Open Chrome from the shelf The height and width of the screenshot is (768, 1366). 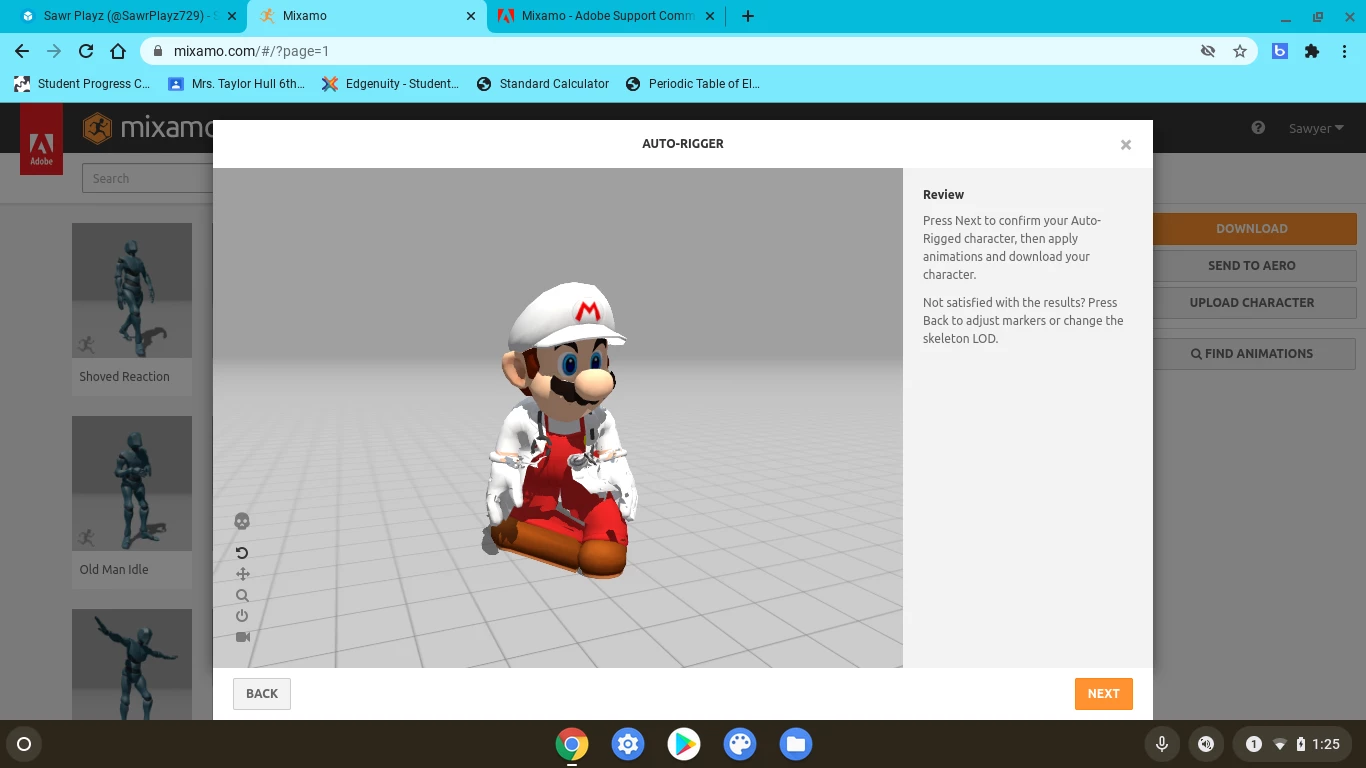pyautogui.click(x=572, y=744)
